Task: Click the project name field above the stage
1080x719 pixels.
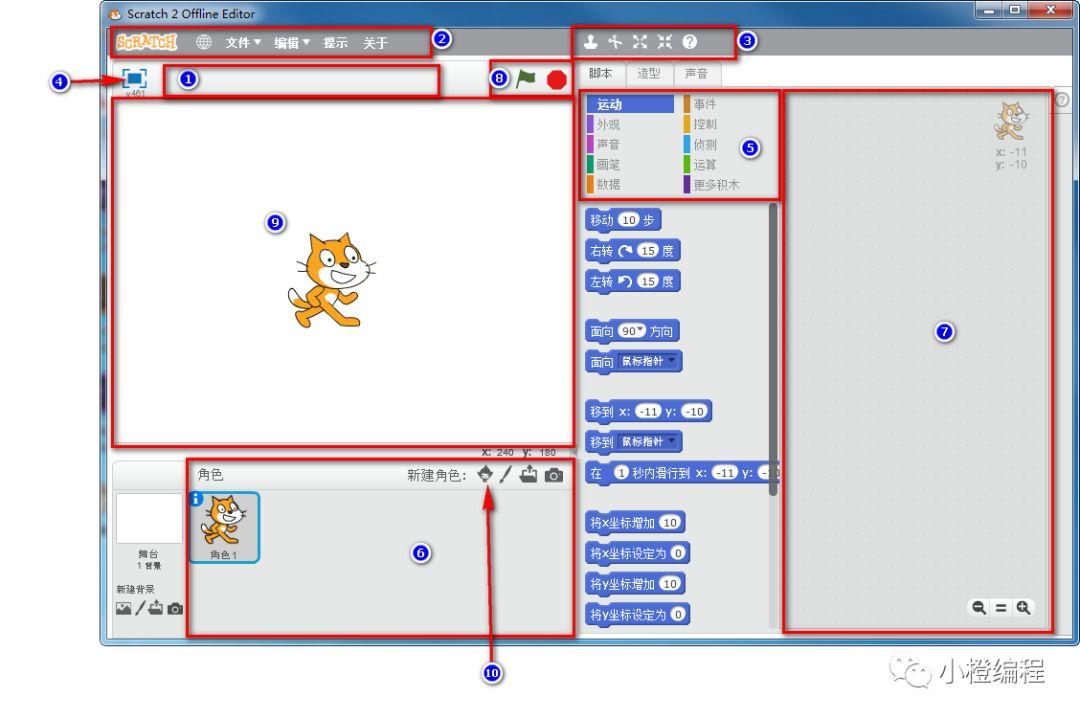Action: click(x=301, y=81)
